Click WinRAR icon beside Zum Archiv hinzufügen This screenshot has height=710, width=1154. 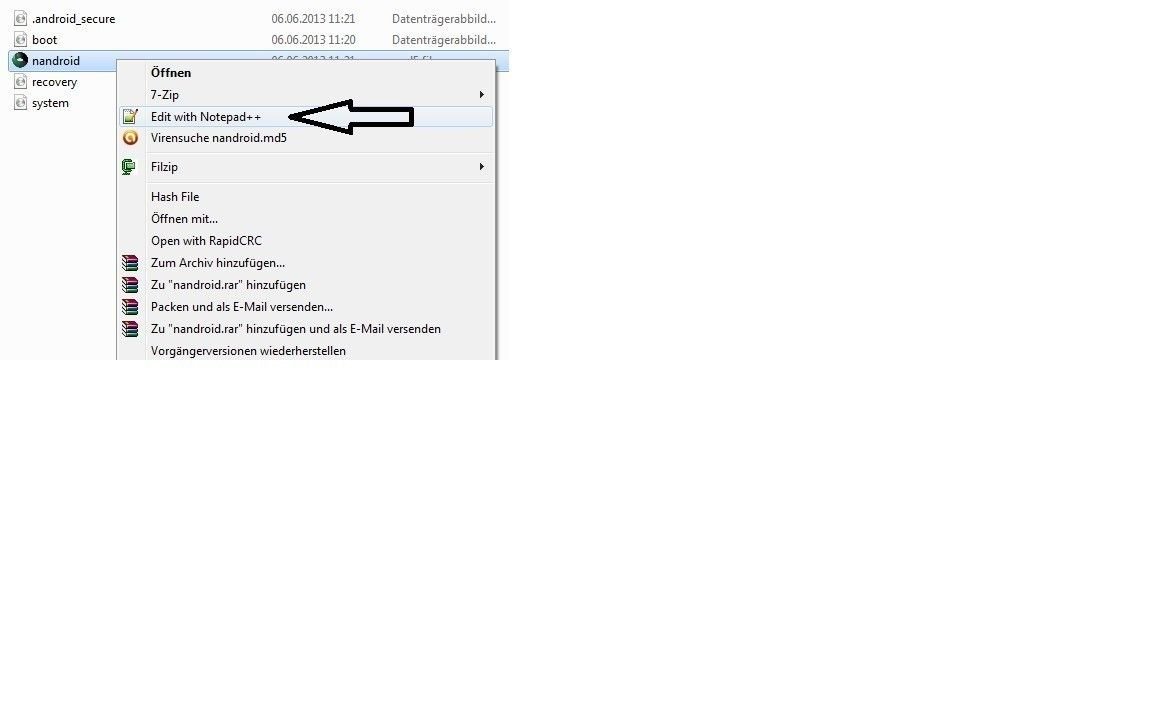pos(130,263)
